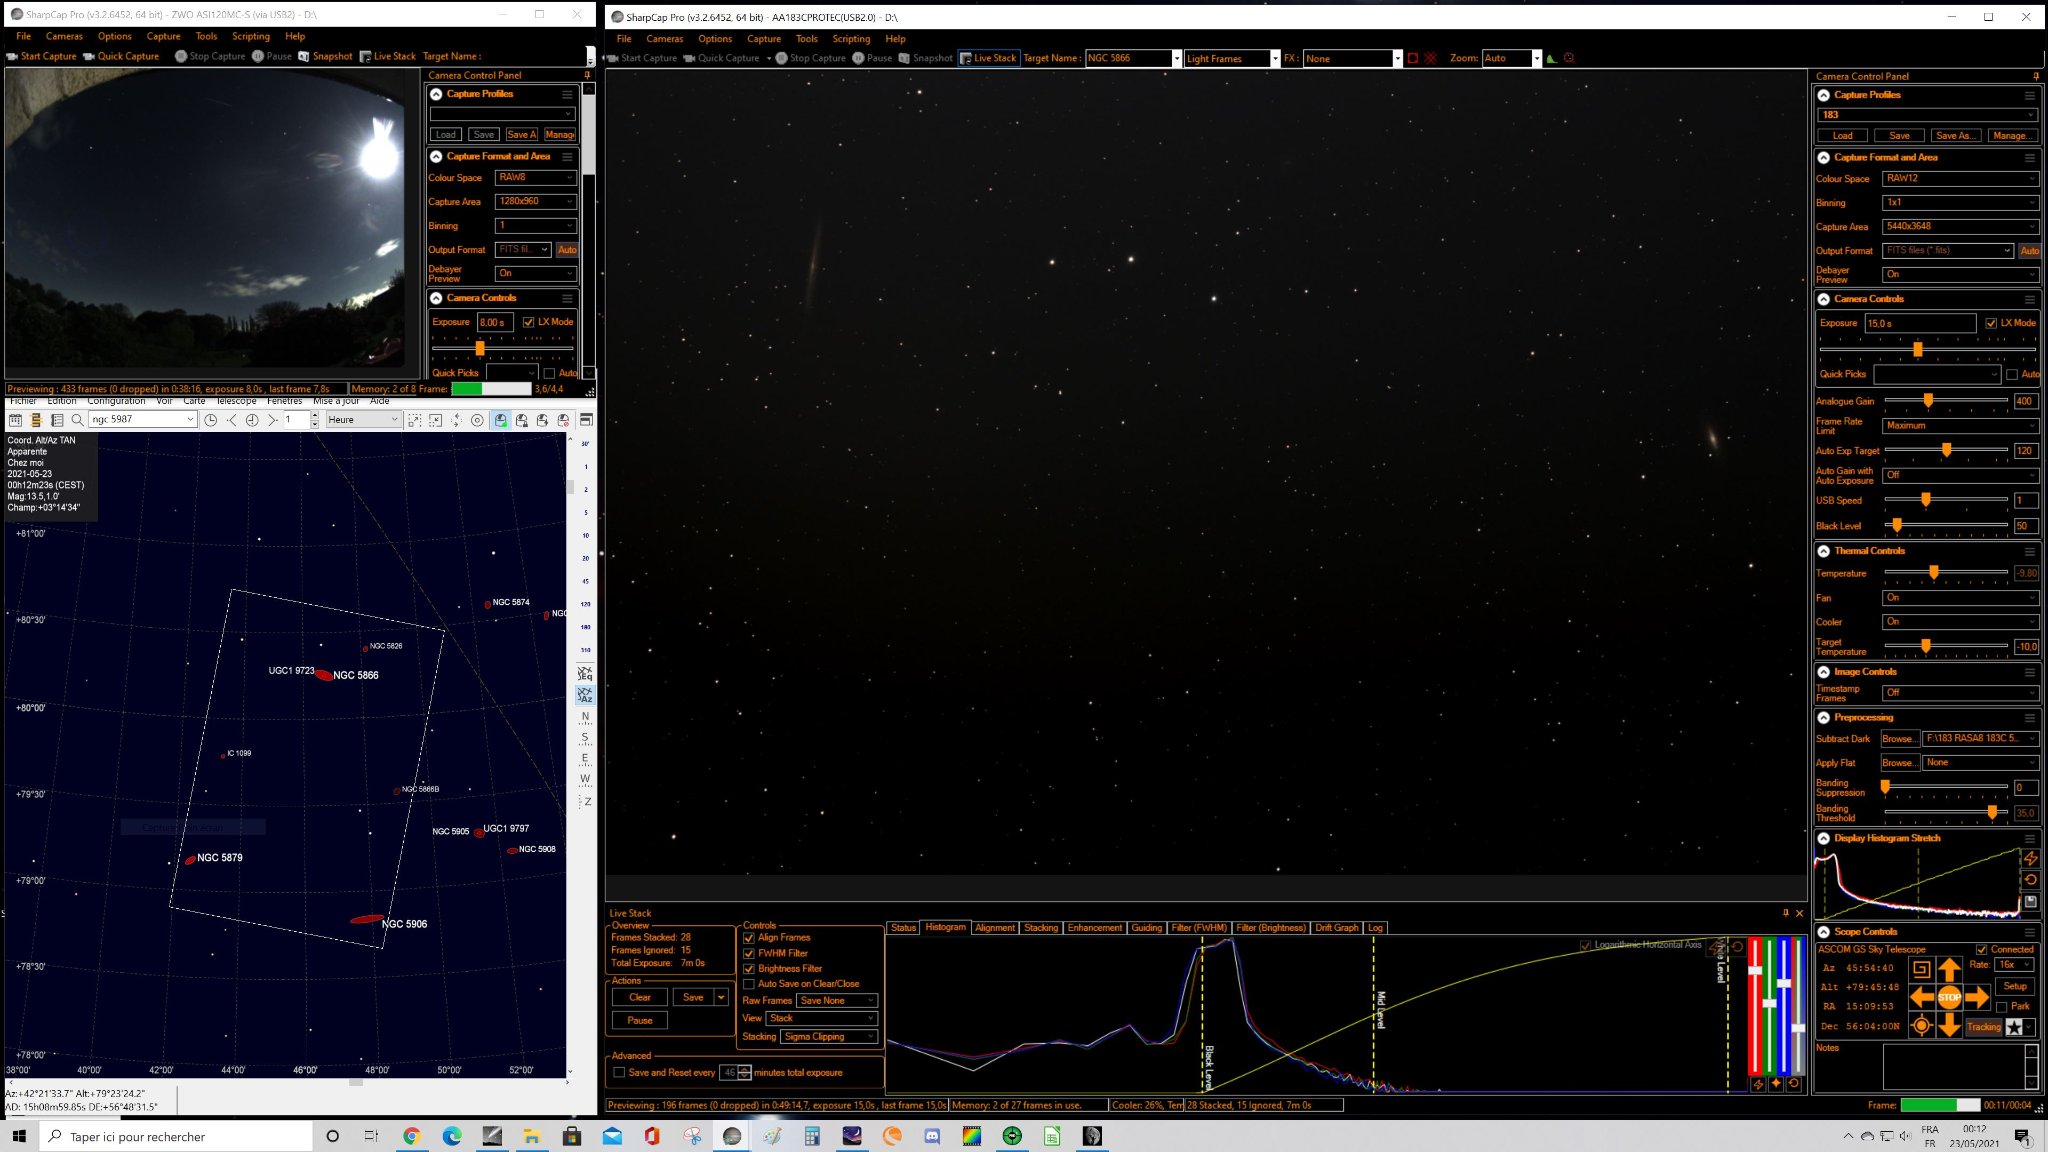Viewport: 2048px width, 1152px height.
Task: Toggle LX Mode in the right SharpCap window
Action: [1991, 323]
